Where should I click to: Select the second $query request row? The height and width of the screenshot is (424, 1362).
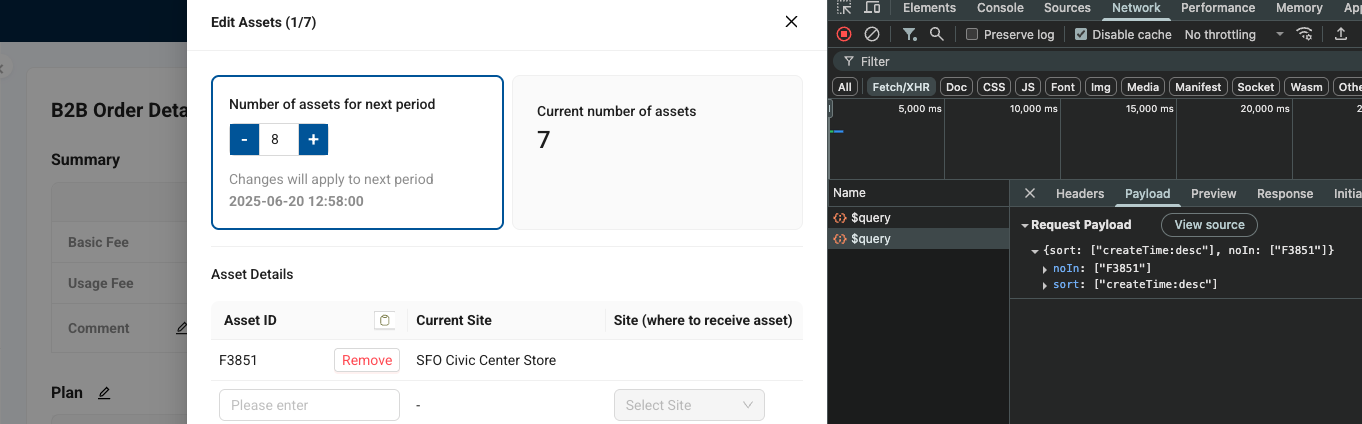point(919,239)
